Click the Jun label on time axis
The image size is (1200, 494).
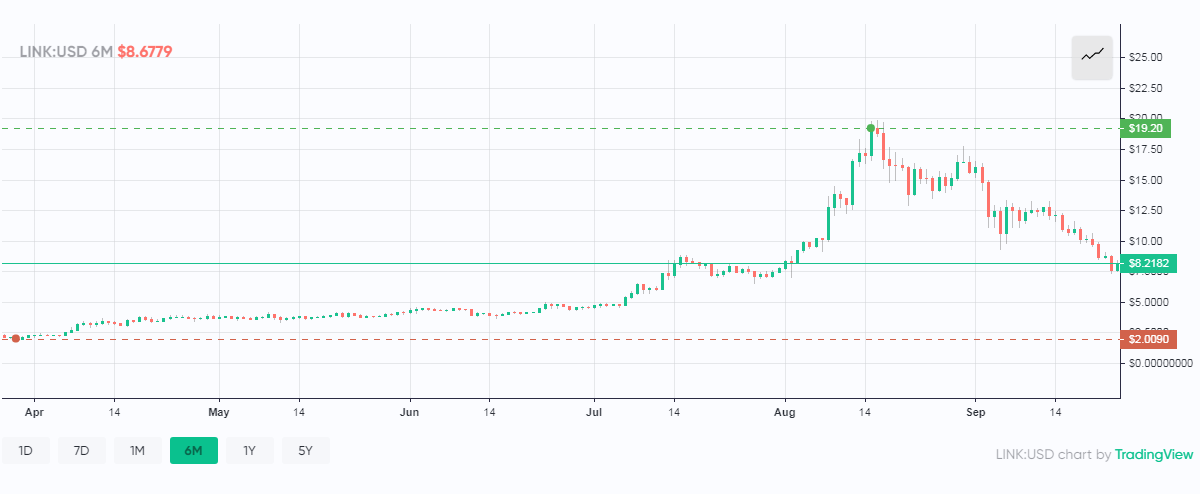click(x=409, y=411)
